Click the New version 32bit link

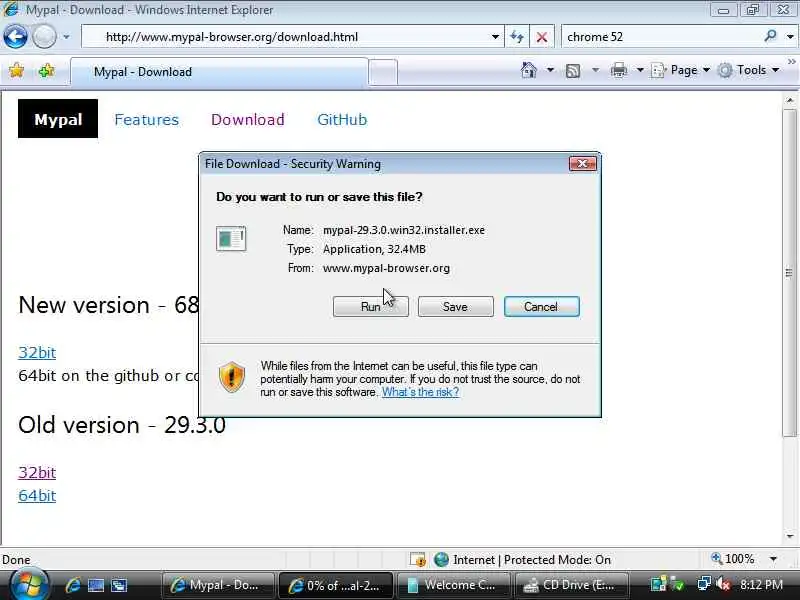[37, 353]
